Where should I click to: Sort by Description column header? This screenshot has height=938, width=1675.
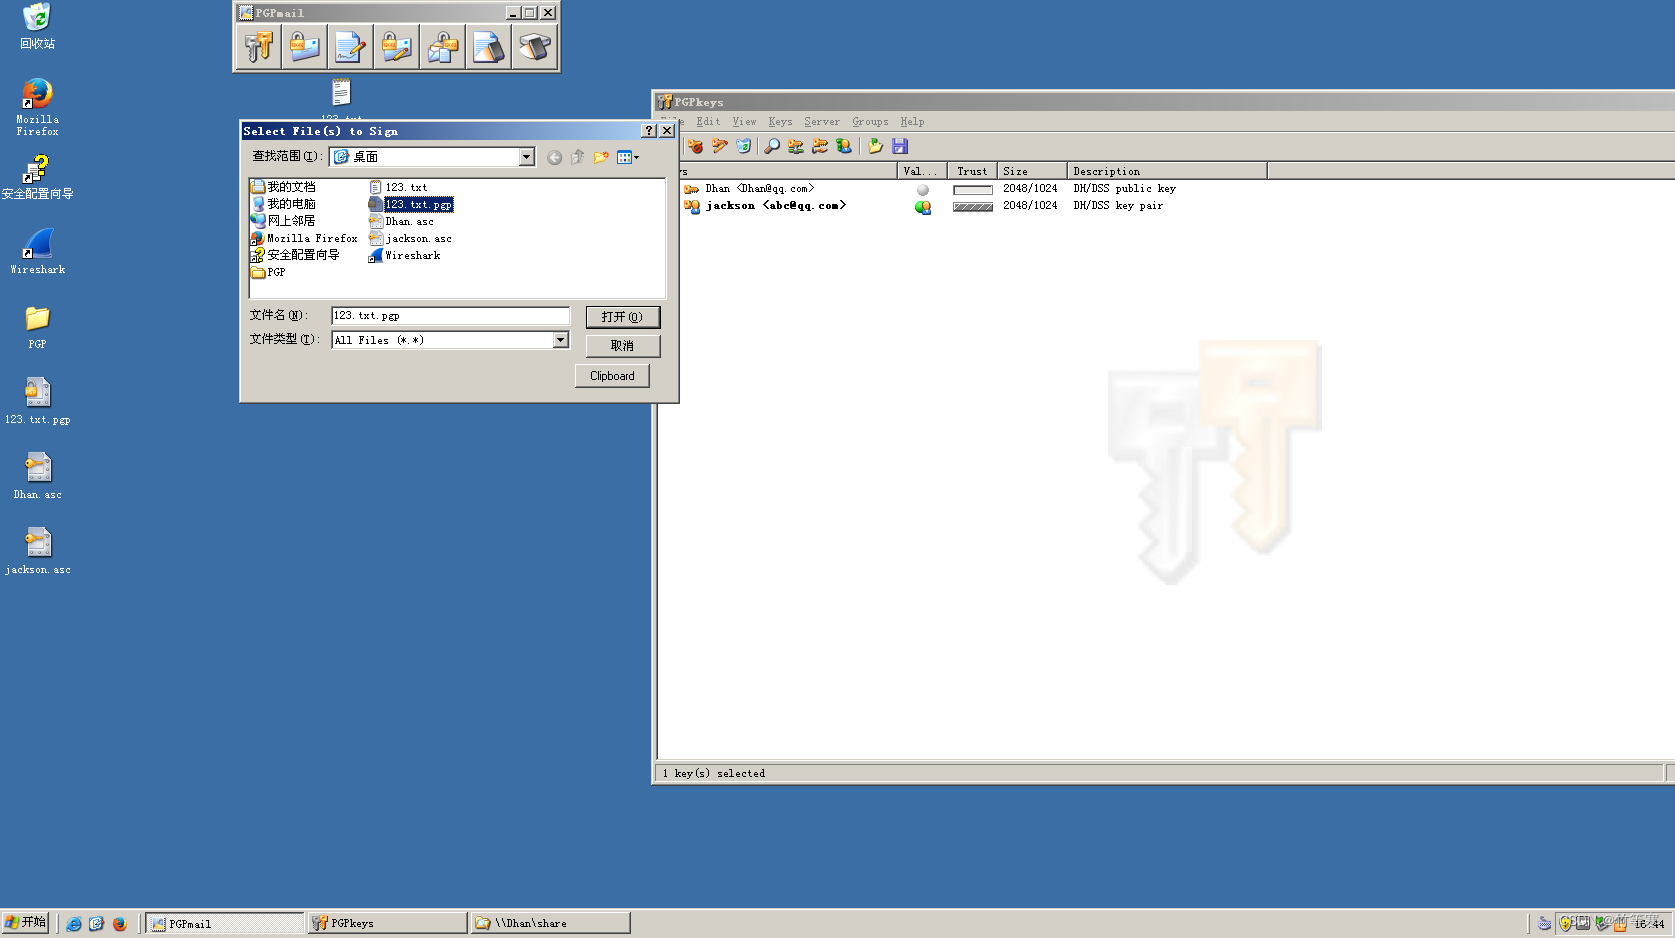pos(1166,171)
